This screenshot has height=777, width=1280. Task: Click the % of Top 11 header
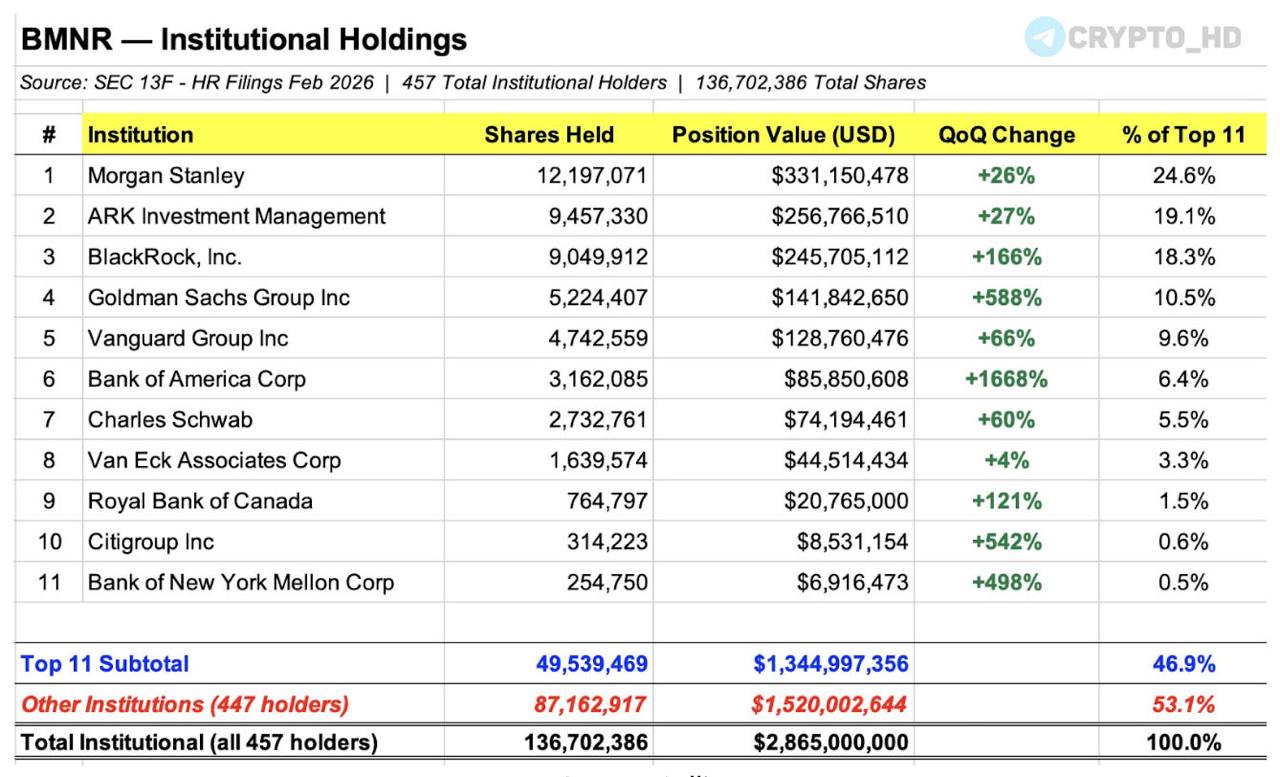(x=1184, y=135)
